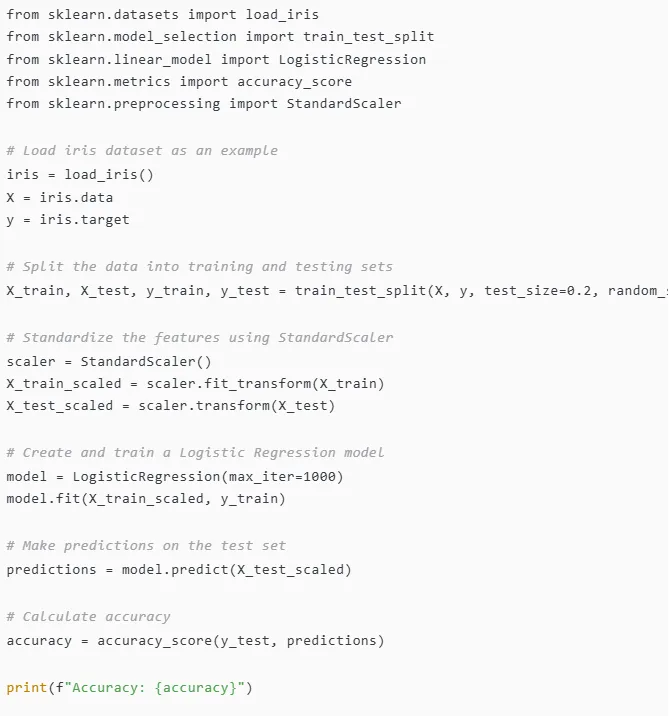Viewport: 672px width, 716px height.
Task: Click the iris = load_iris() line
Action: point(80,174)
